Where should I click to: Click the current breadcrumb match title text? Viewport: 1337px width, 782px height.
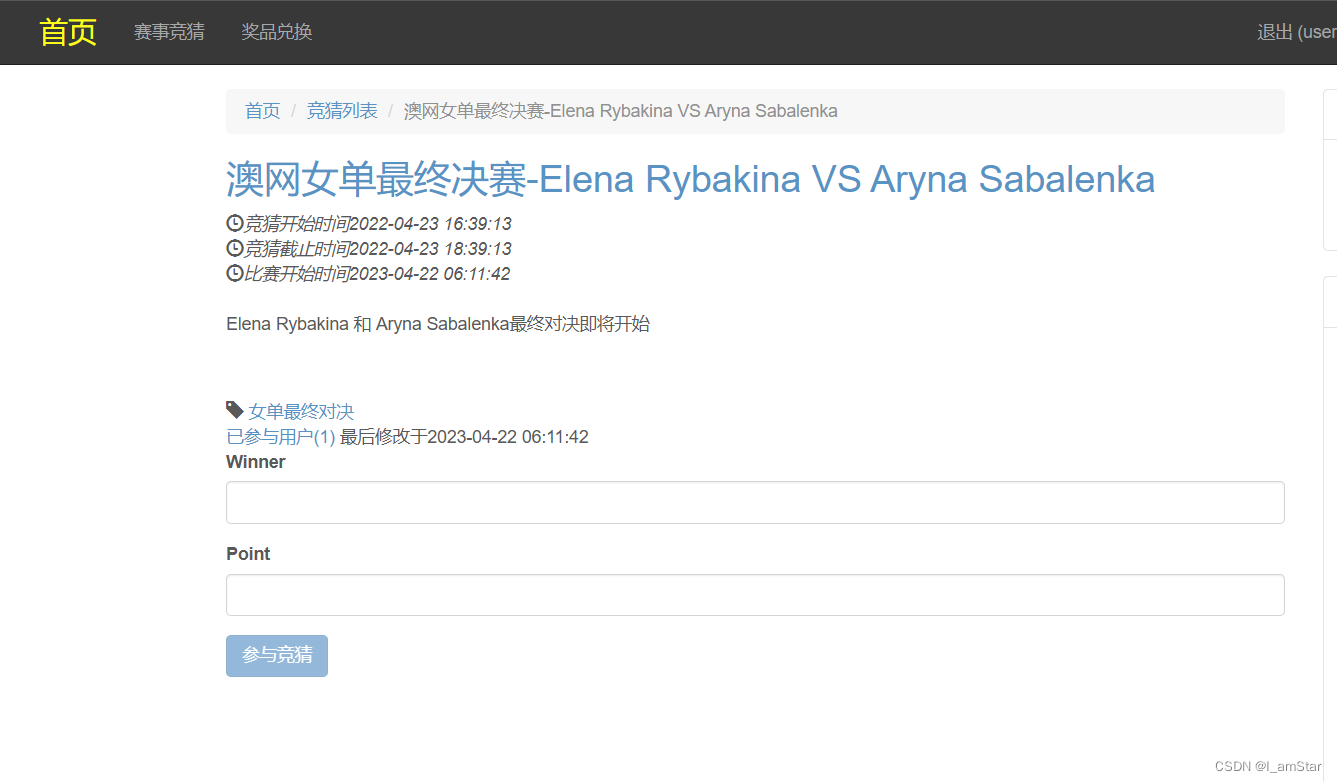click(x=621, y=111)
